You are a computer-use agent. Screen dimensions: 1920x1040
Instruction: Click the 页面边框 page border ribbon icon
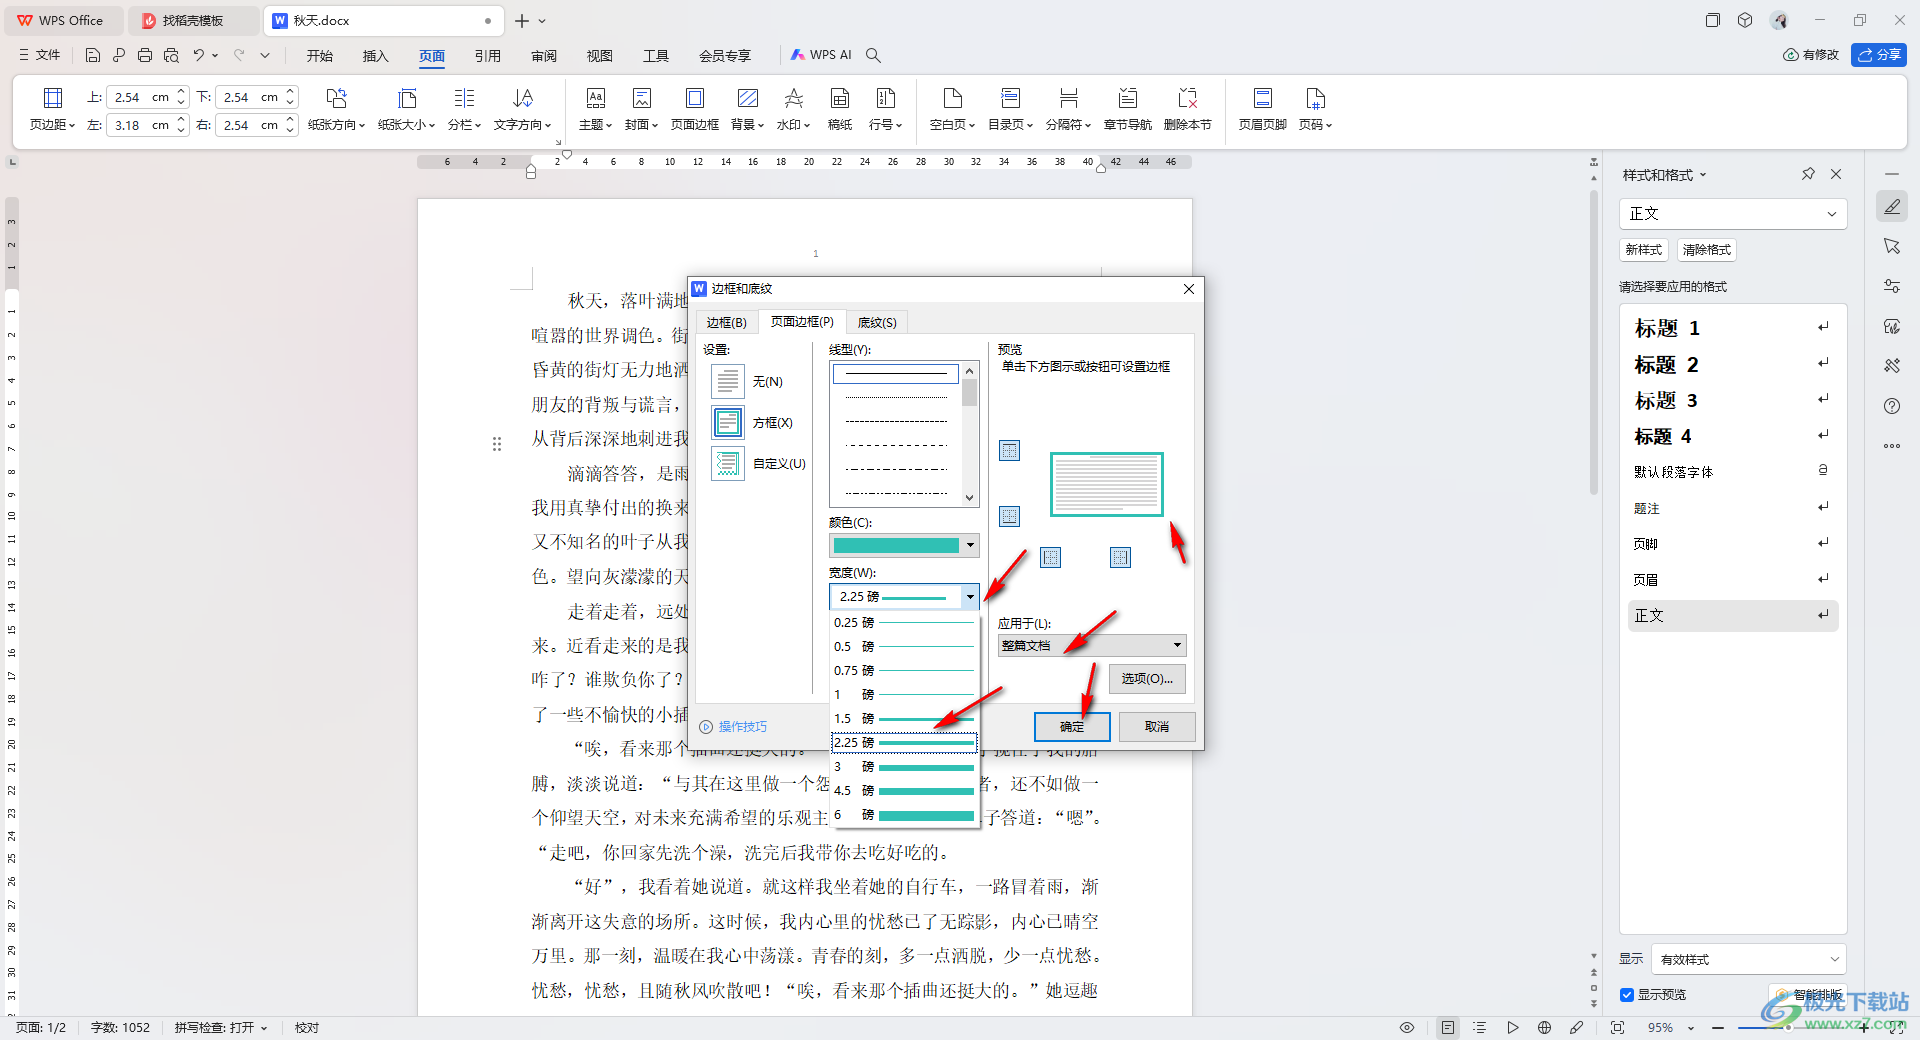(694, 109)
